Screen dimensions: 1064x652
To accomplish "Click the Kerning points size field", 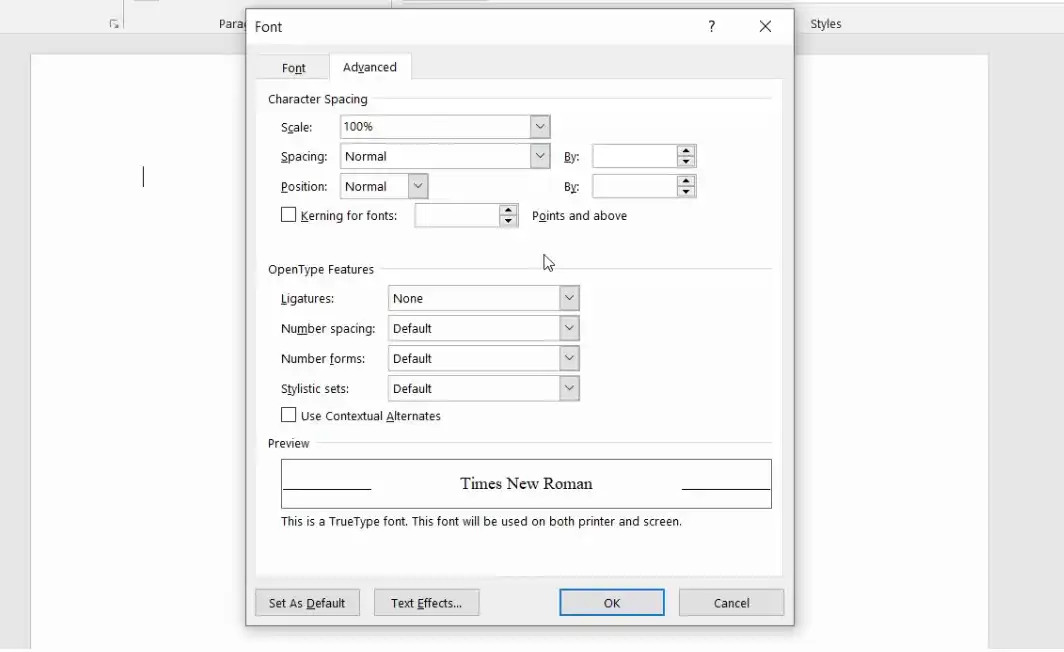I will 457,216.
